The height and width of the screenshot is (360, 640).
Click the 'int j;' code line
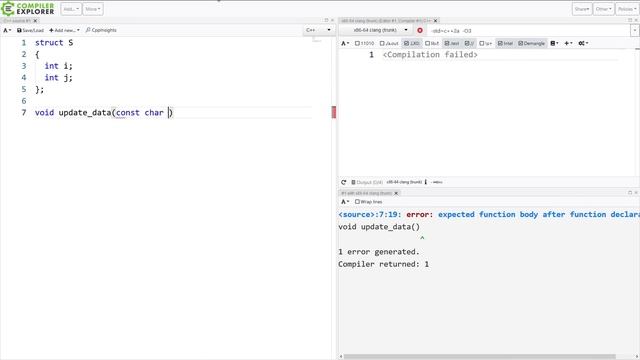[58, 78]
